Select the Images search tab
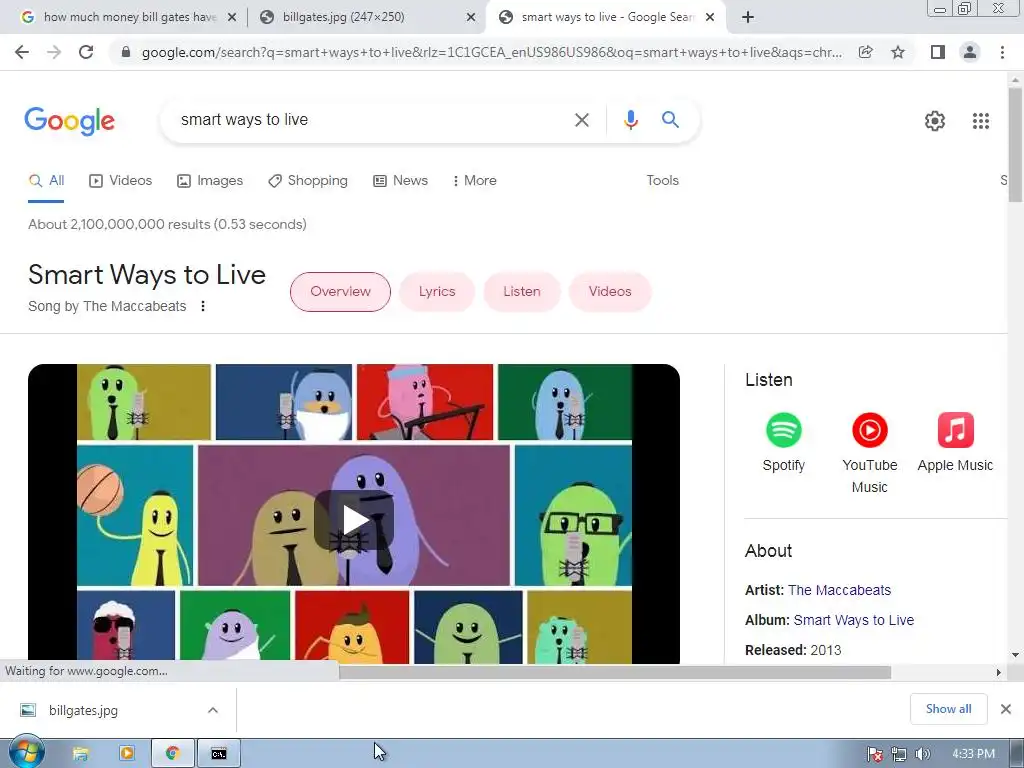This screenshot has height=768, width=1024. [210, 181]
